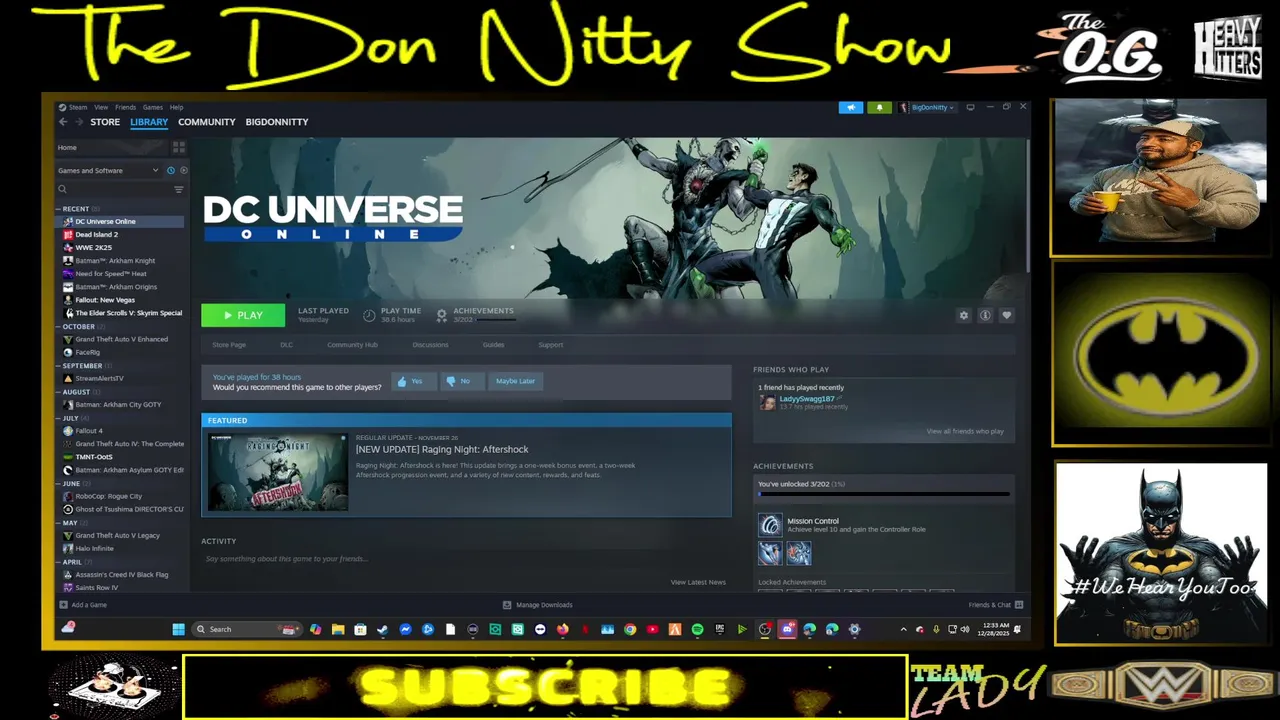The image size is (1280, 720).
Task: Open the Discussions link
Action: (430, 345)
